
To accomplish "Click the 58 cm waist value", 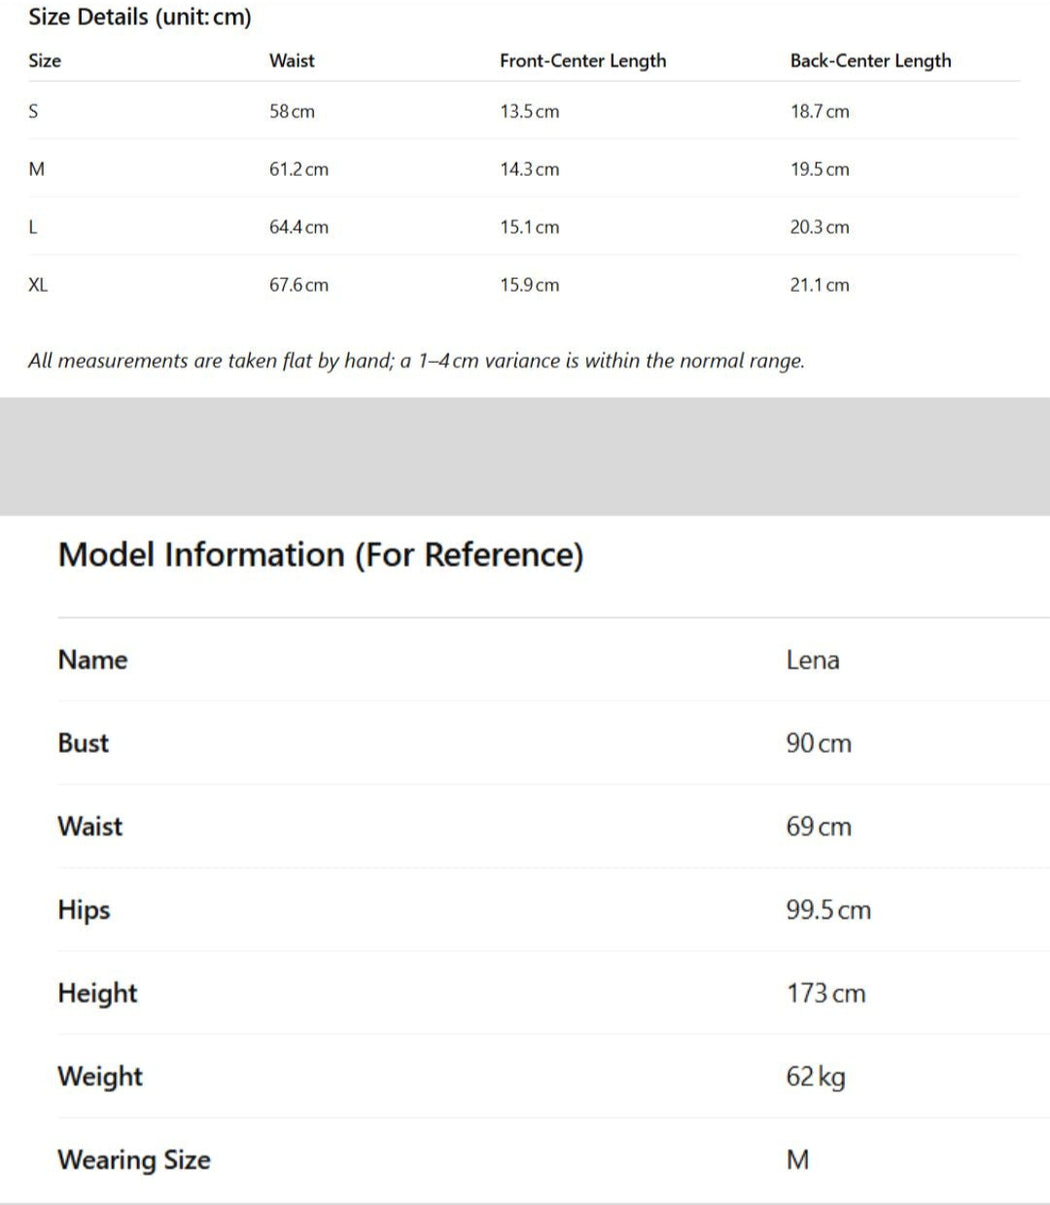I will click(x=291, y=112).
